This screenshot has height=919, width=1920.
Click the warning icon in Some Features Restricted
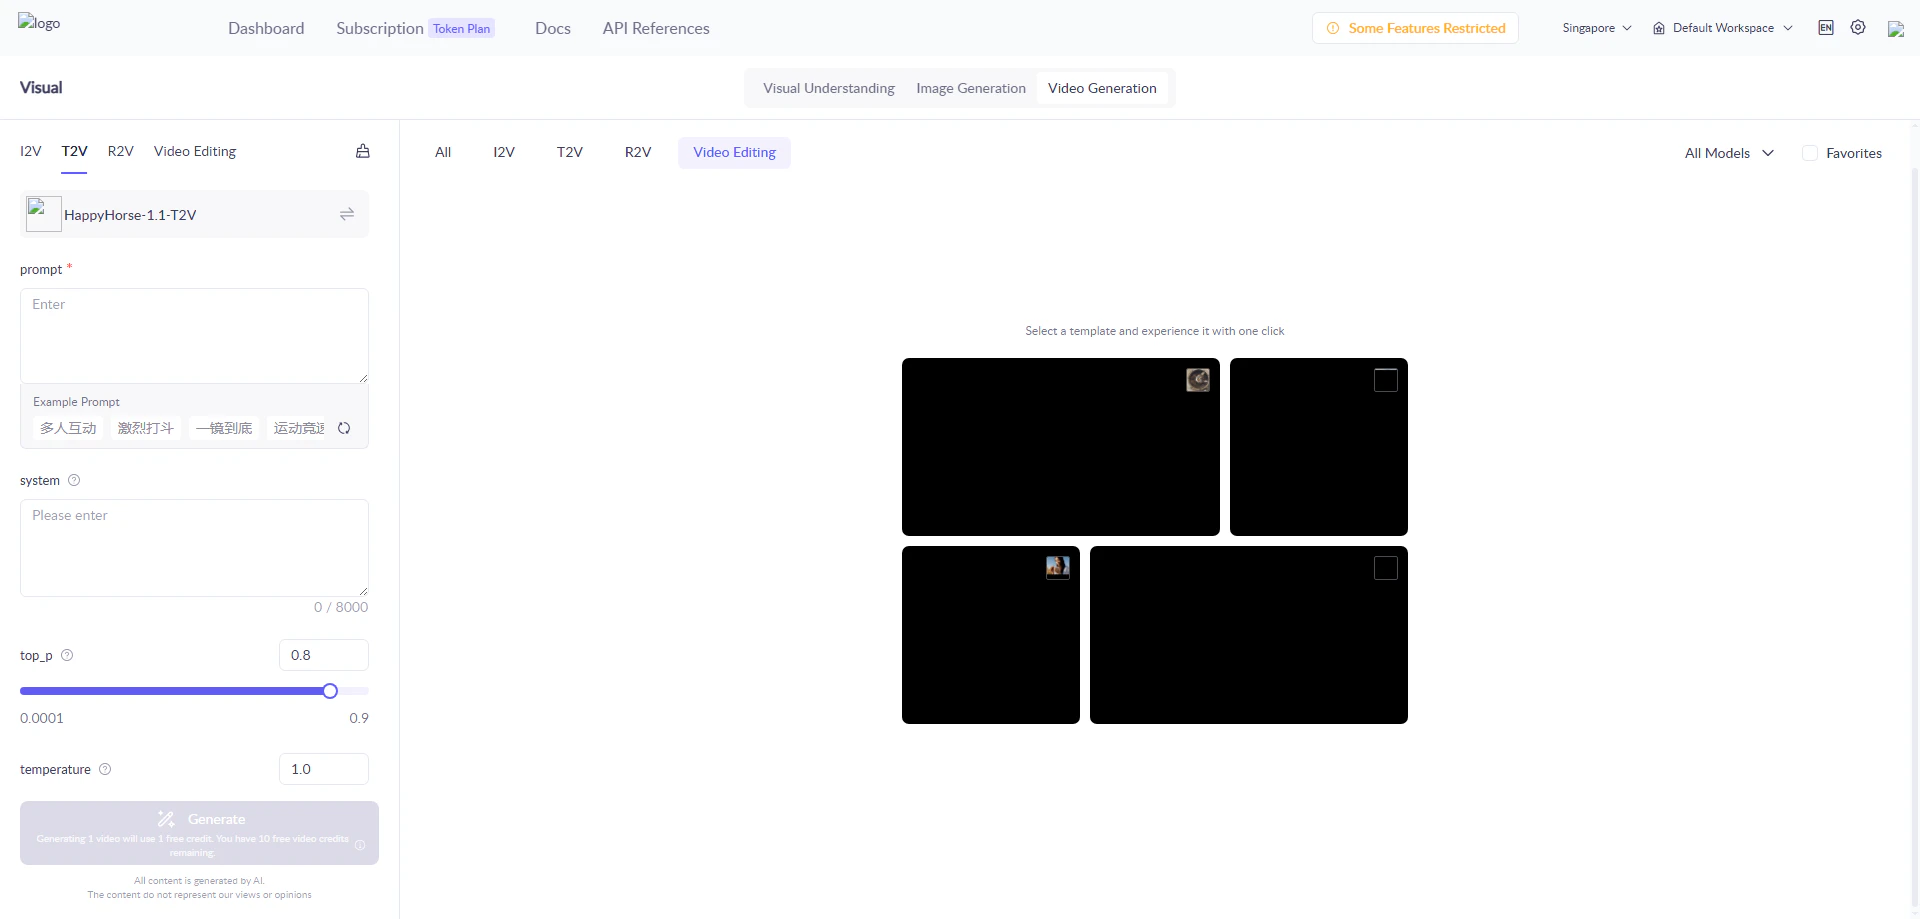1333,28
